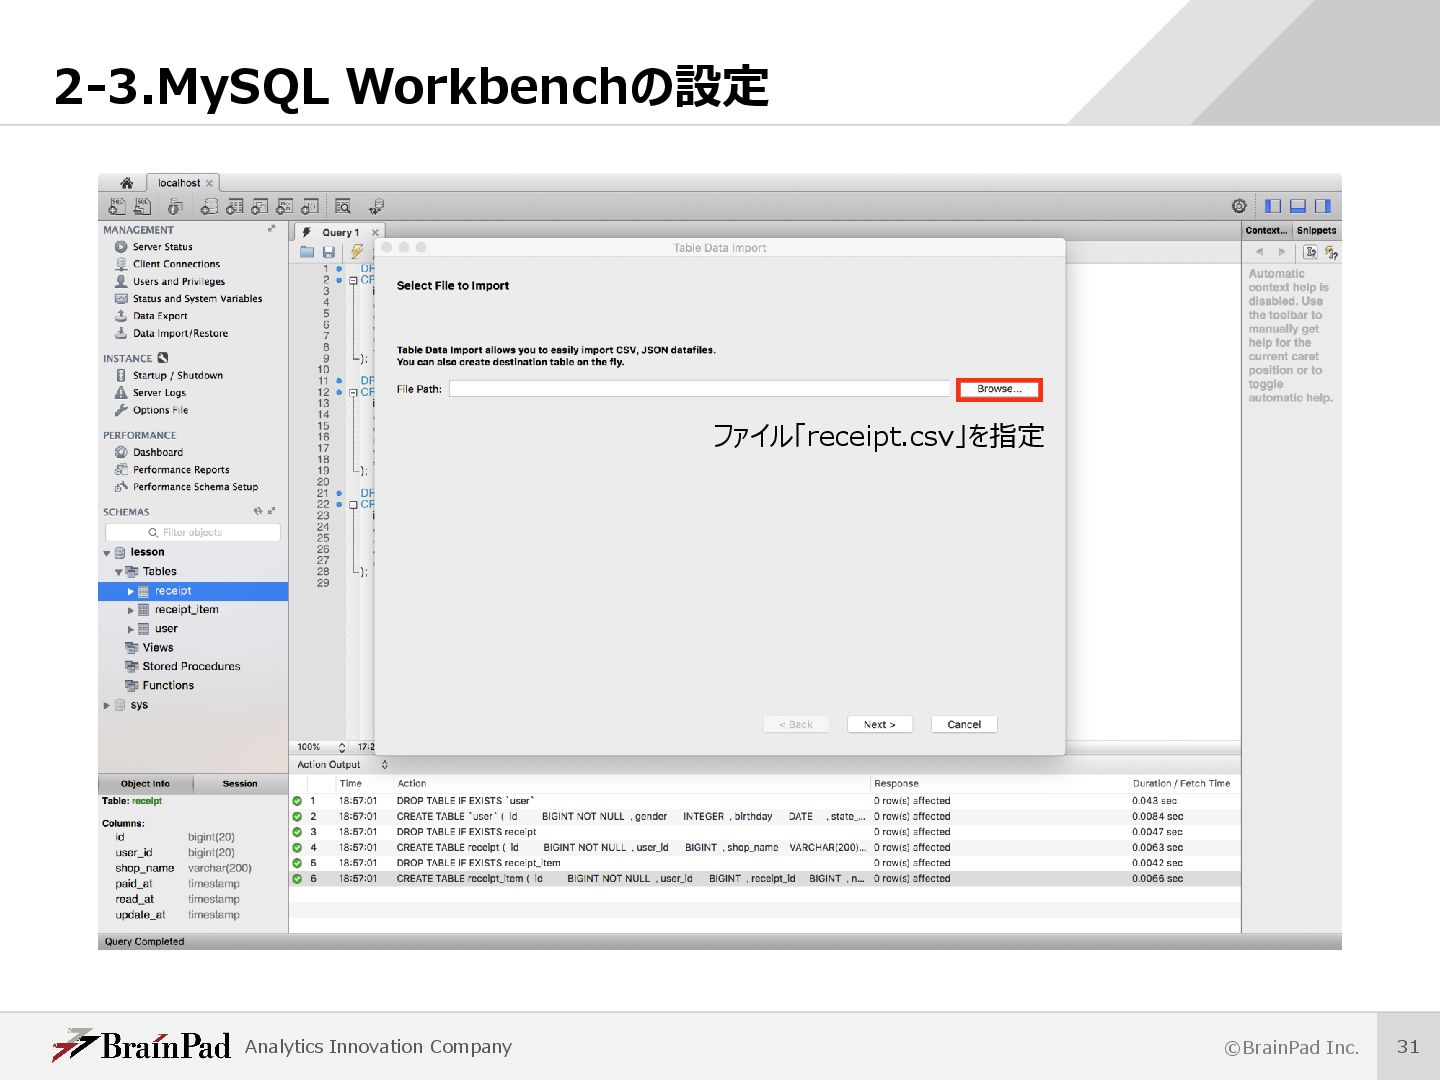Click the Next > button
Screen dimensions: 1440x1080
click(880, 724)
